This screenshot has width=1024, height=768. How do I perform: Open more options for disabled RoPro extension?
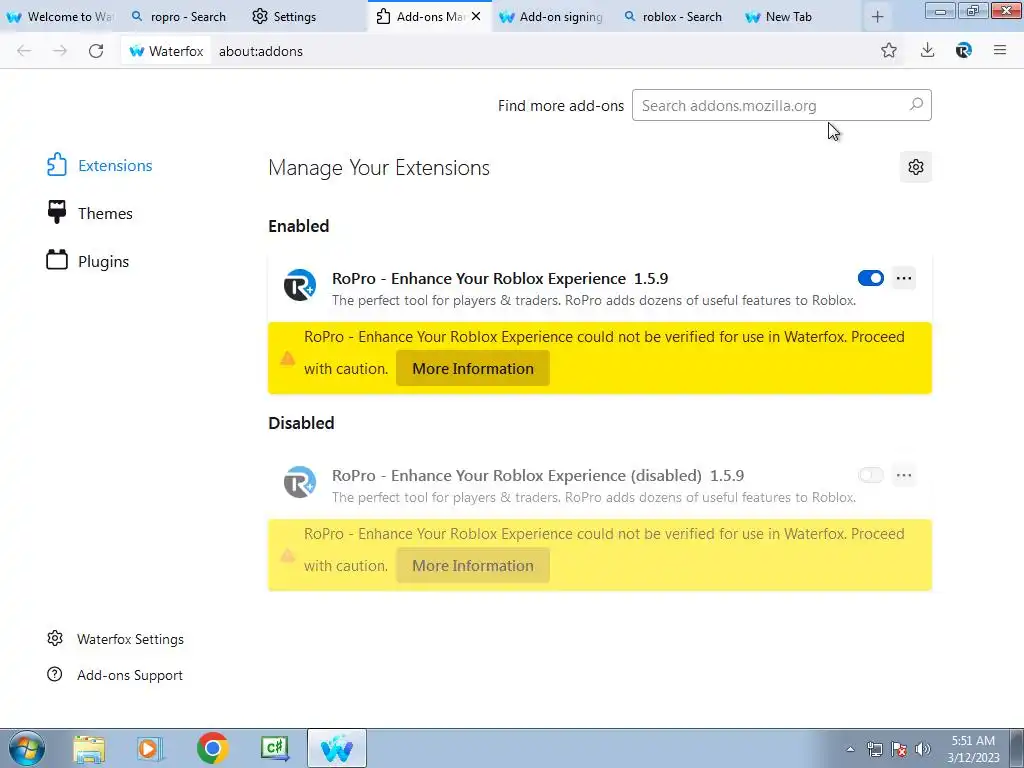coord(904,475)
